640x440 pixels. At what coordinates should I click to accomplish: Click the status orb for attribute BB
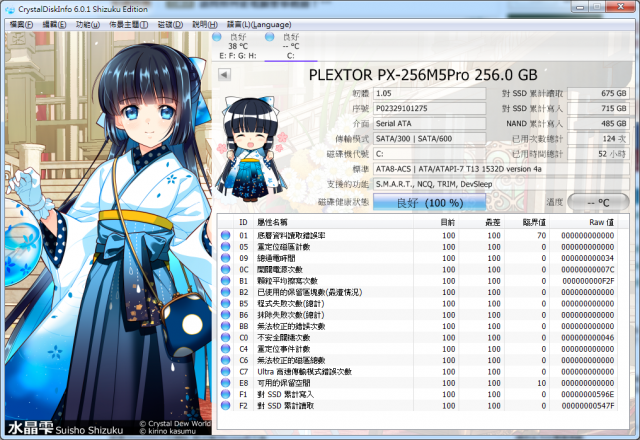pos(225,326)
